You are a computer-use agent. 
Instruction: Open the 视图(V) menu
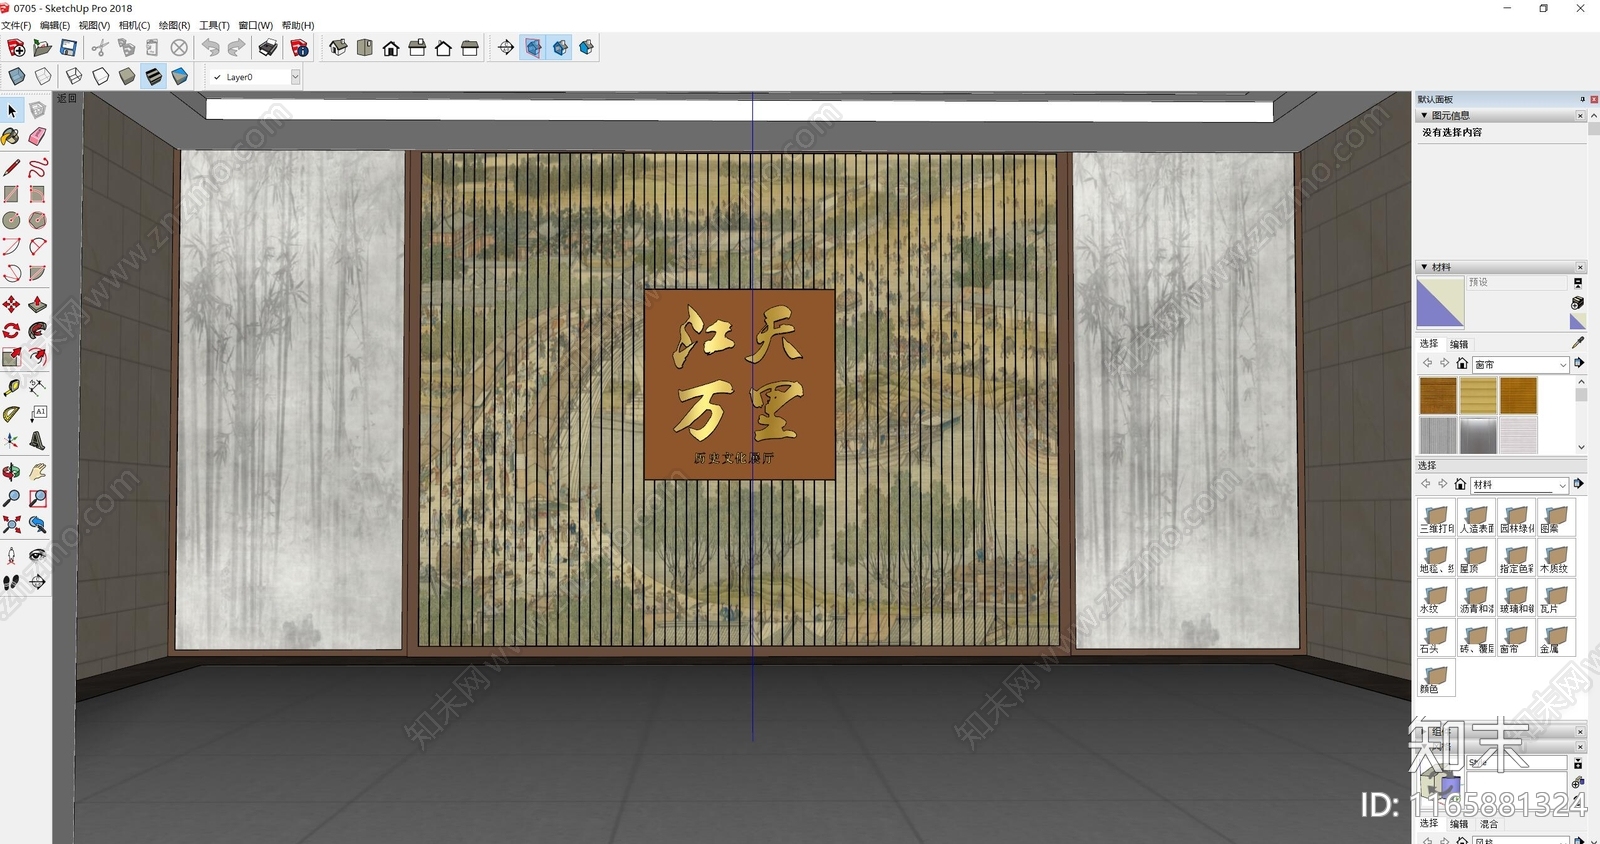(x=94, y=26)
